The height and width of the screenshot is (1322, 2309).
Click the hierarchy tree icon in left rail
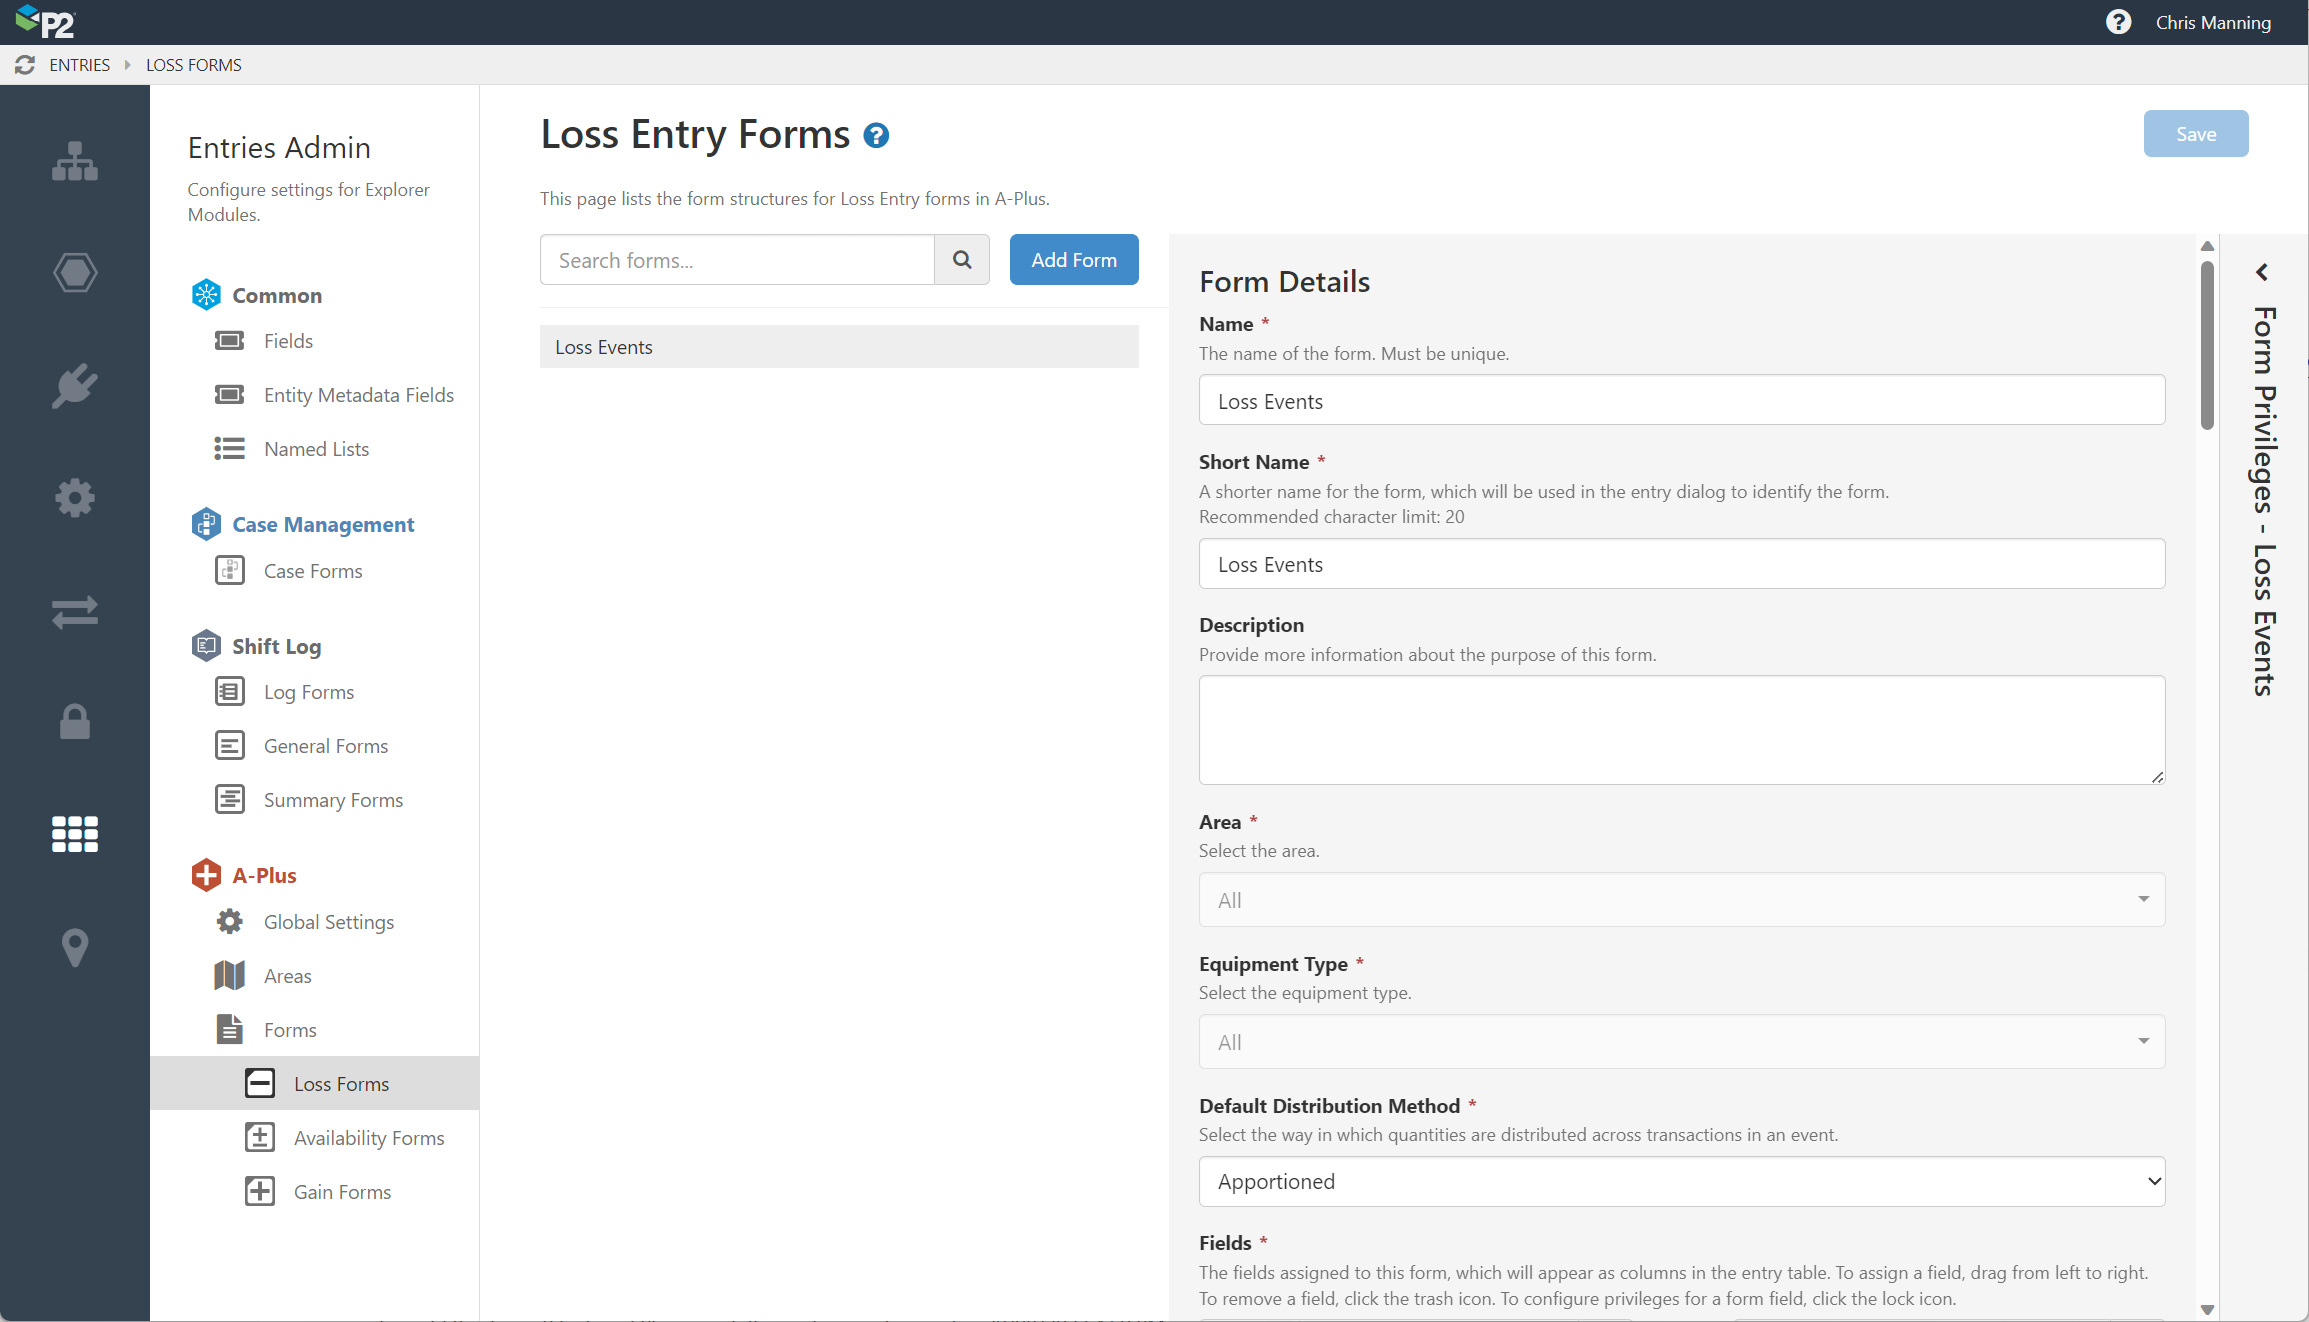click(75, 161)
